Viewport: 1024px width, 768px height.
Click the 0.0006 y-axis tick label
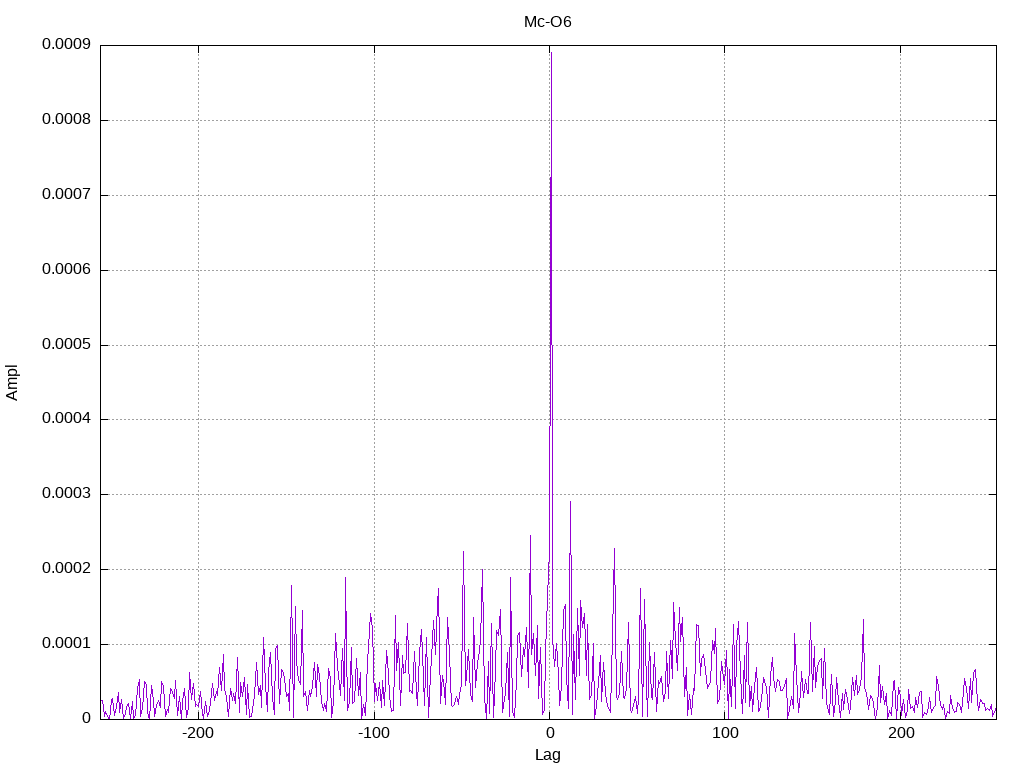(x=67, y=269)
